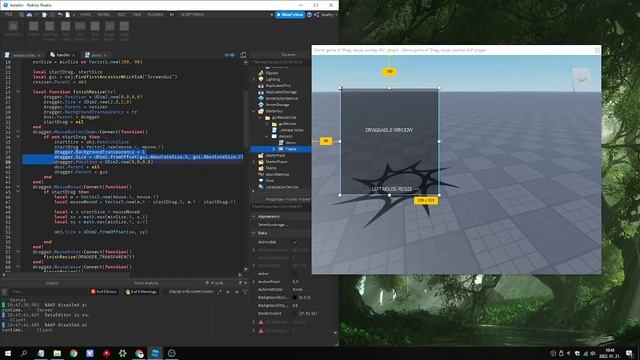
Task: Open the demo script tab
Action: tap(96, 55)
